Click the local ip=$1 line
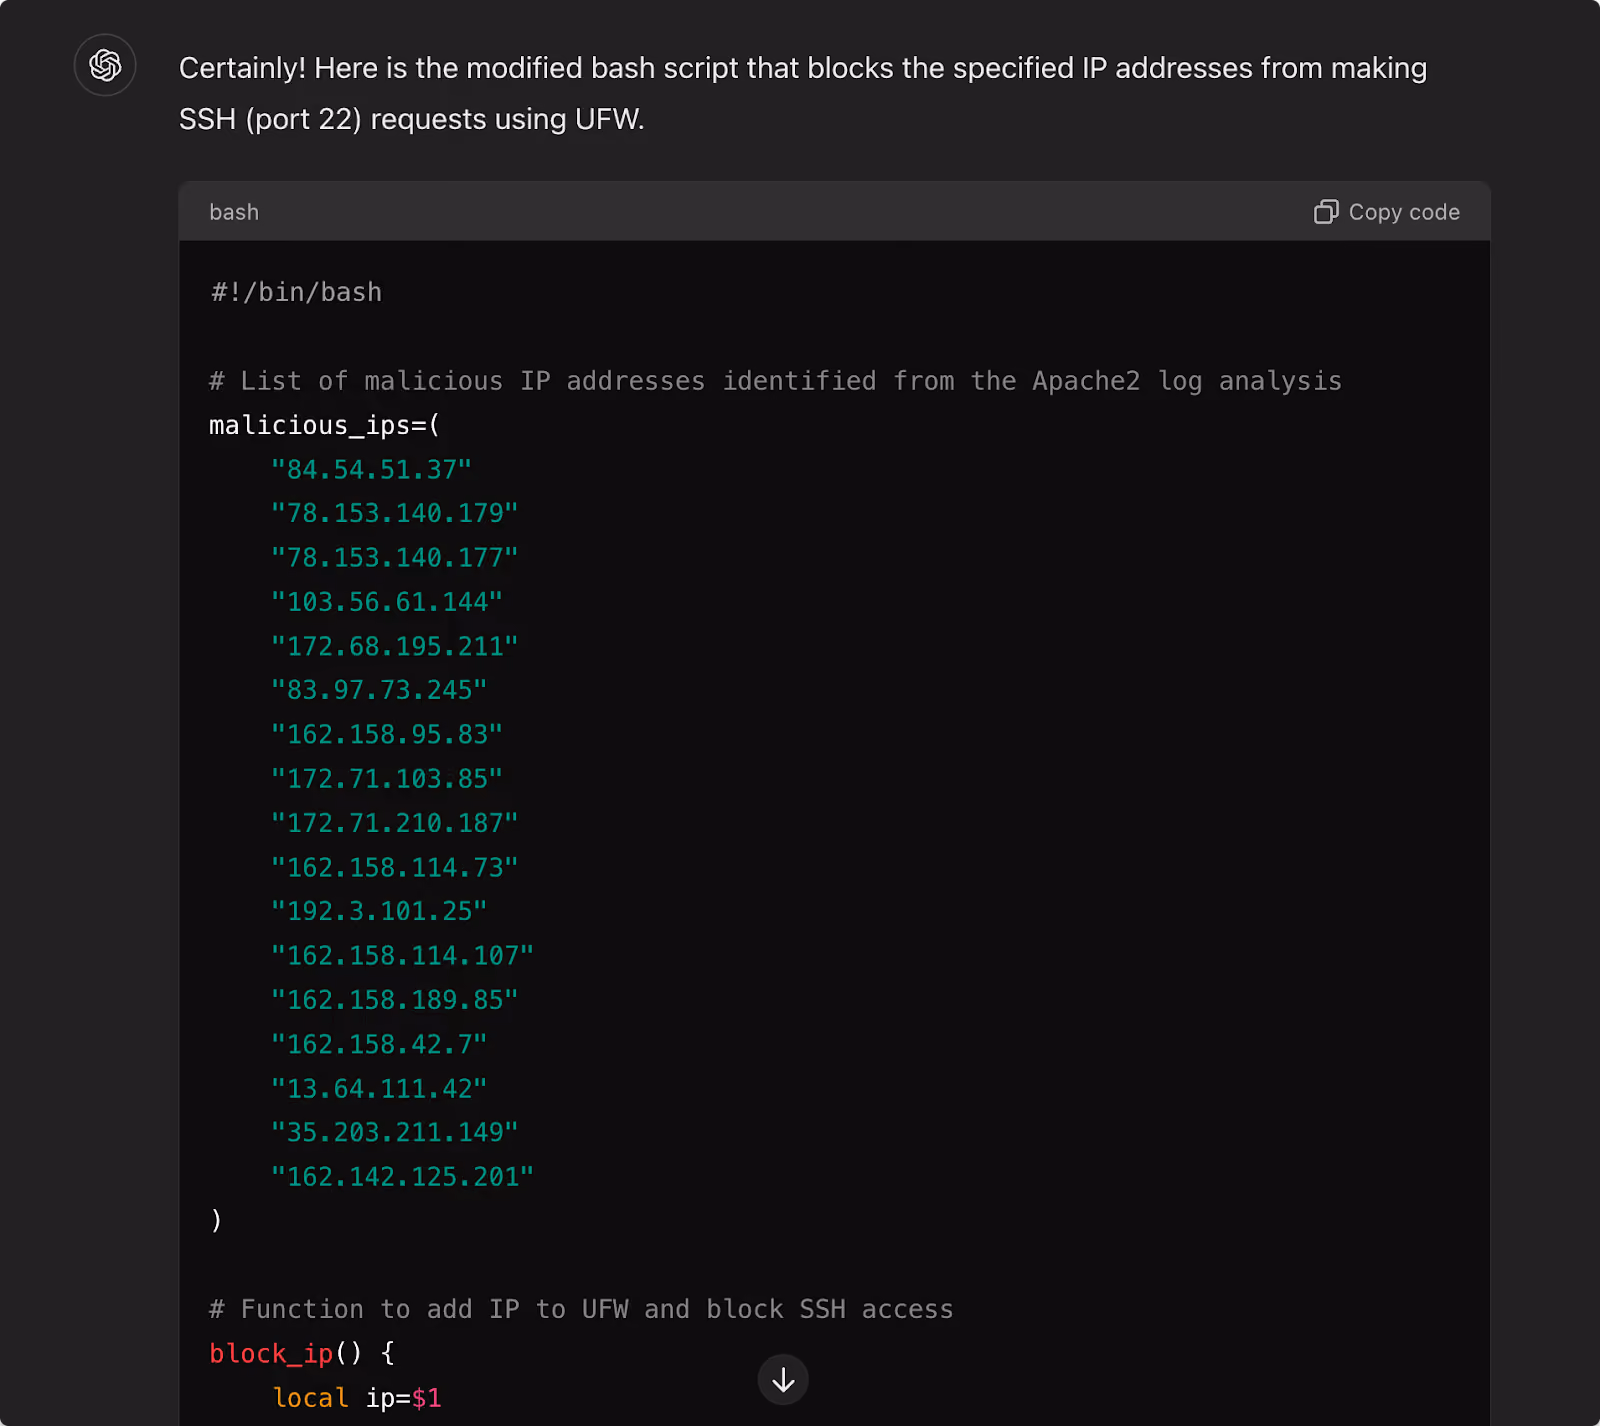1600x1426 pixels. tap(357, 1397)
